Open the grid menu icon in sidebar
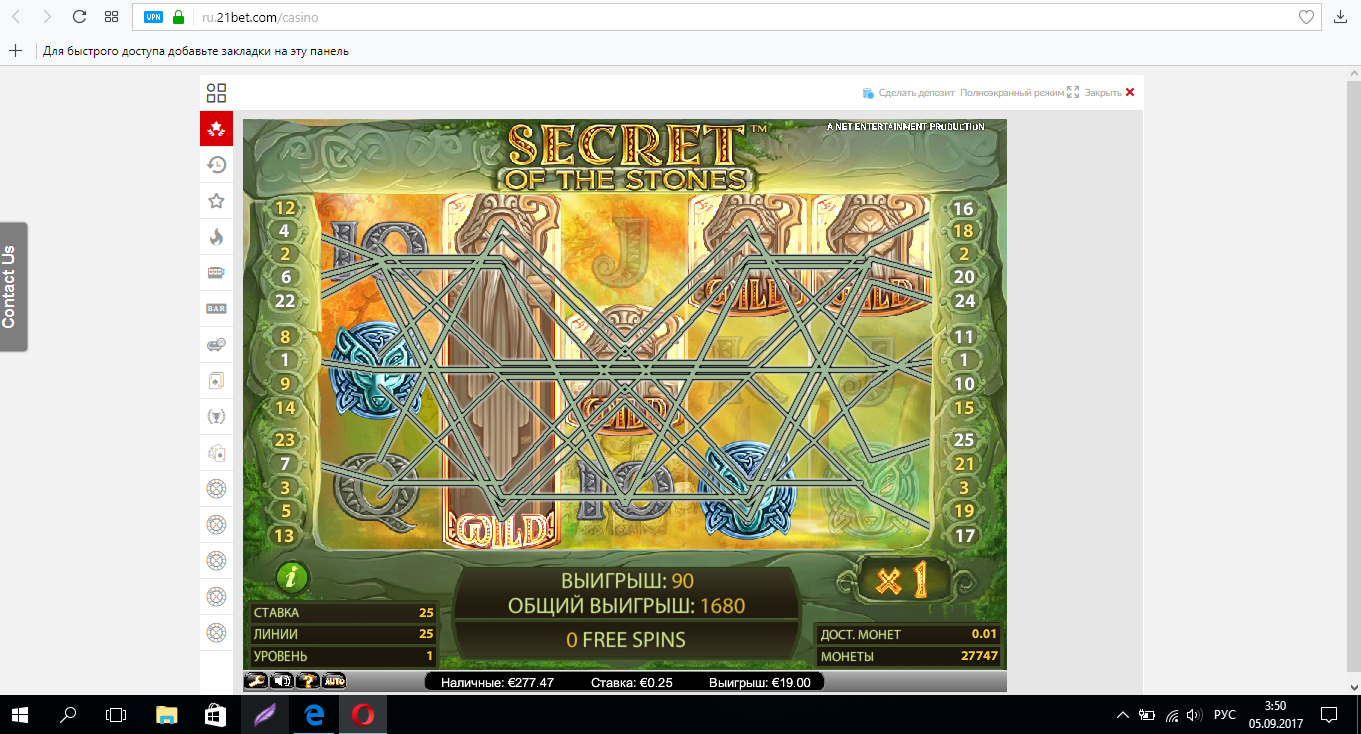The image size is (1361, 734). pos(216,93)
